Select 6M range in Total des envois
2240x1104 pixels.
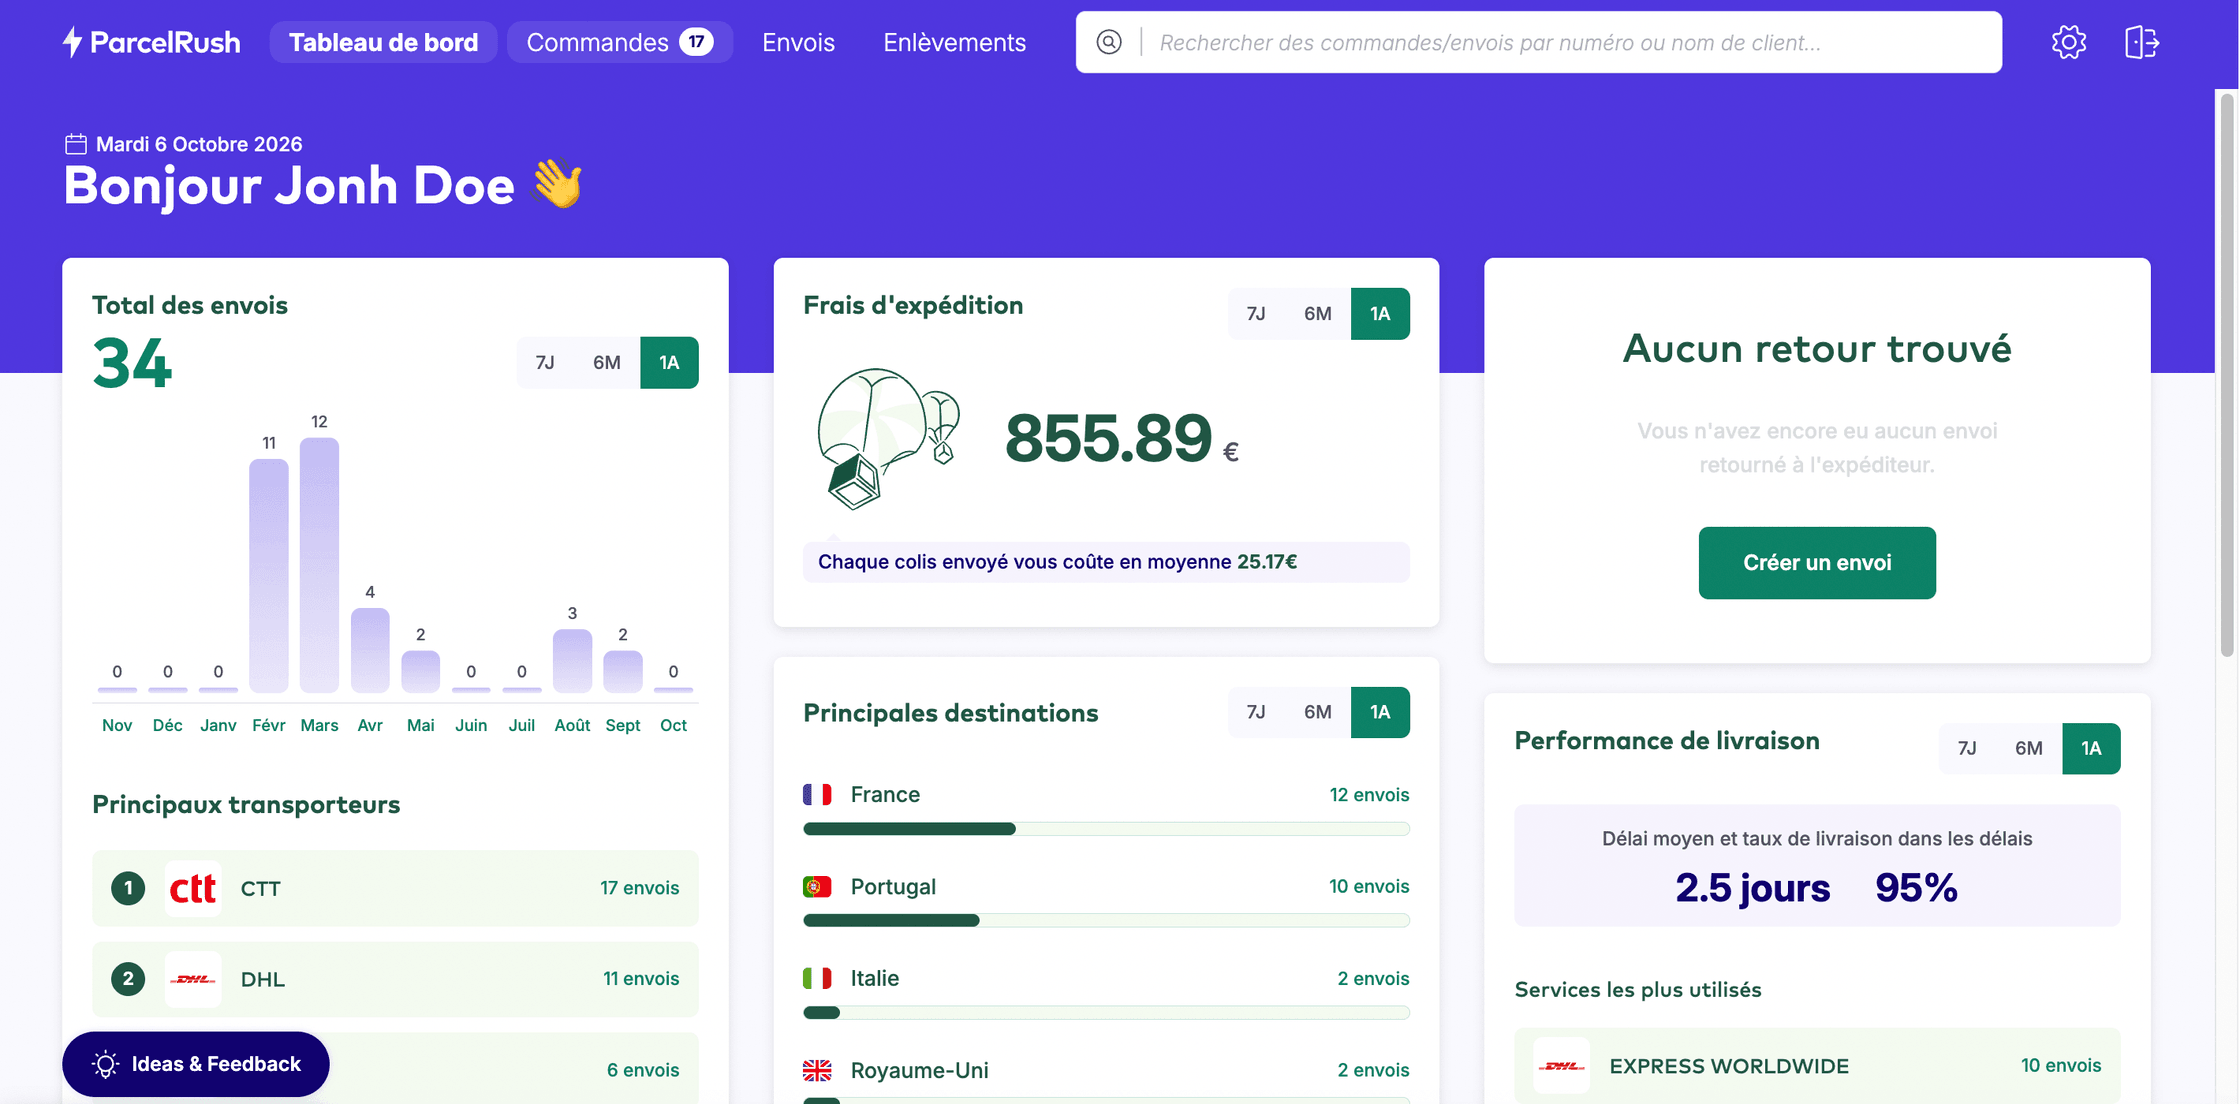(x=607, y=363)
